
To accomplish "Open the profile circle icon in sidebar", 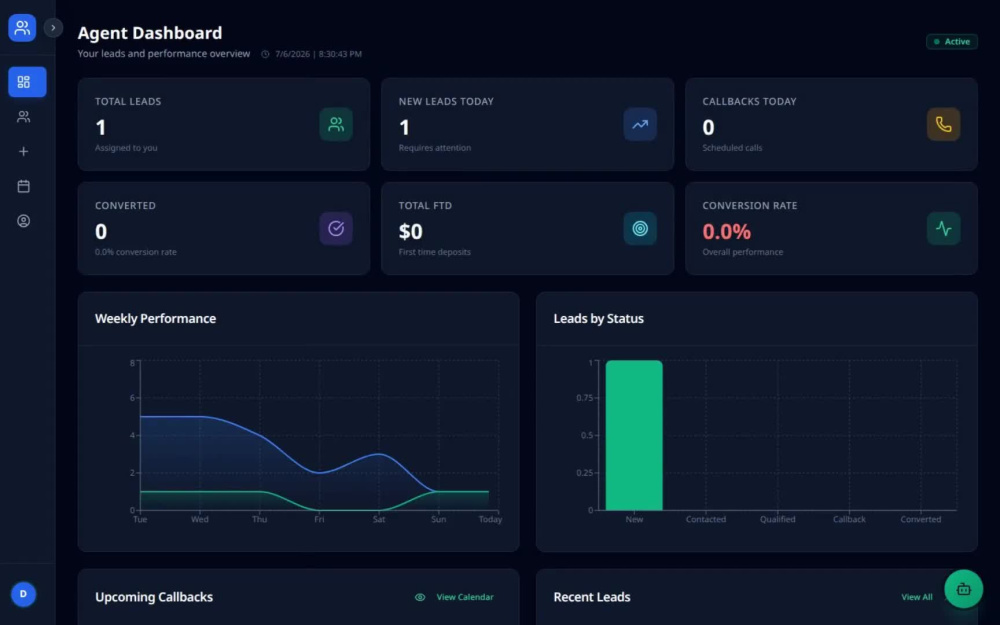I will click(x=24, y=221).
